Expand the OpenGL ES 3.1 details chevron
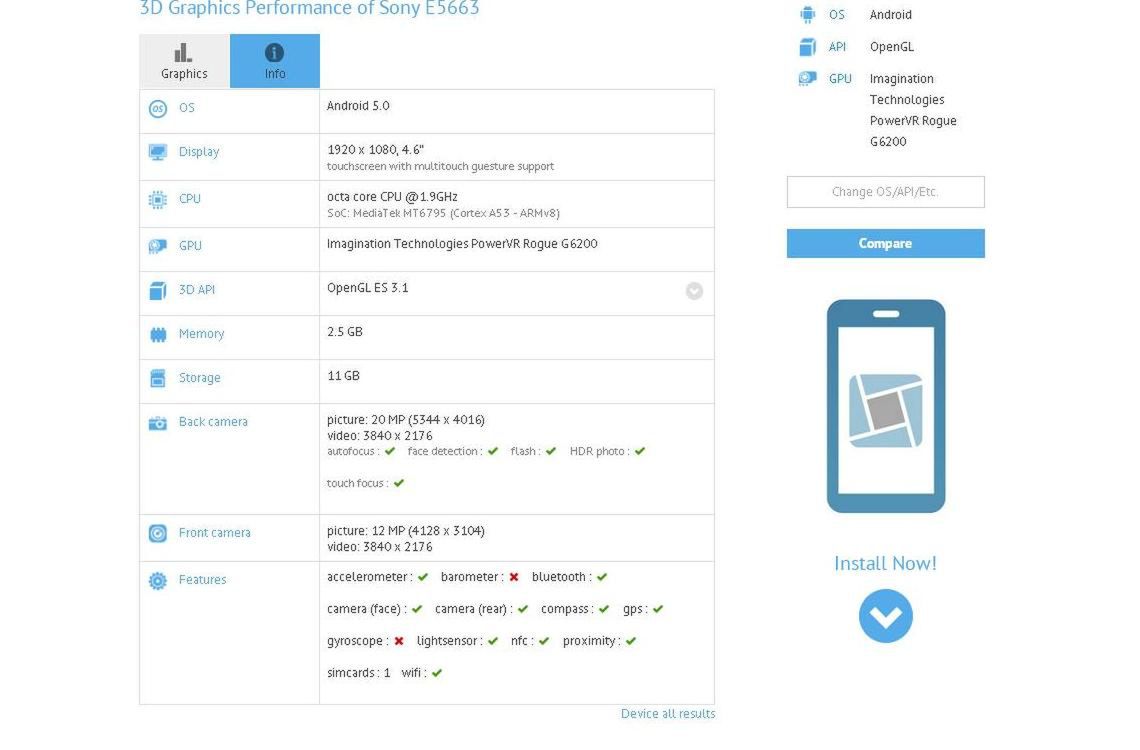 click(694, 291)
